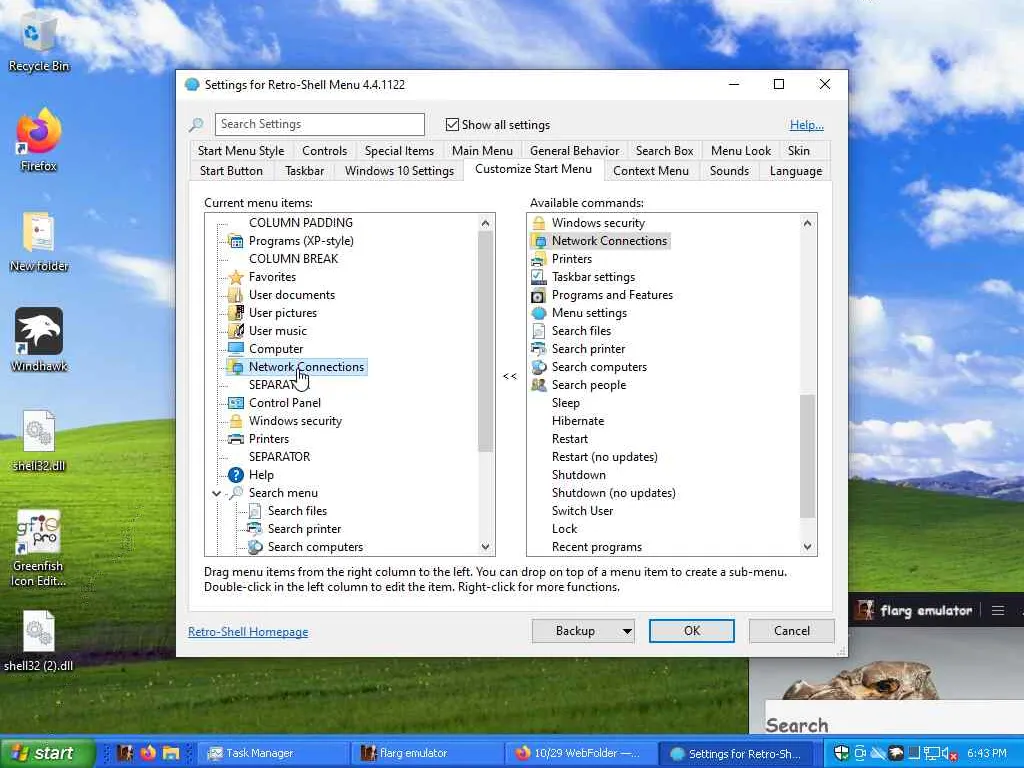Viewport: 1024px width, 768px height.
Task: Select Hibernate in available commands
Action: 578,421
